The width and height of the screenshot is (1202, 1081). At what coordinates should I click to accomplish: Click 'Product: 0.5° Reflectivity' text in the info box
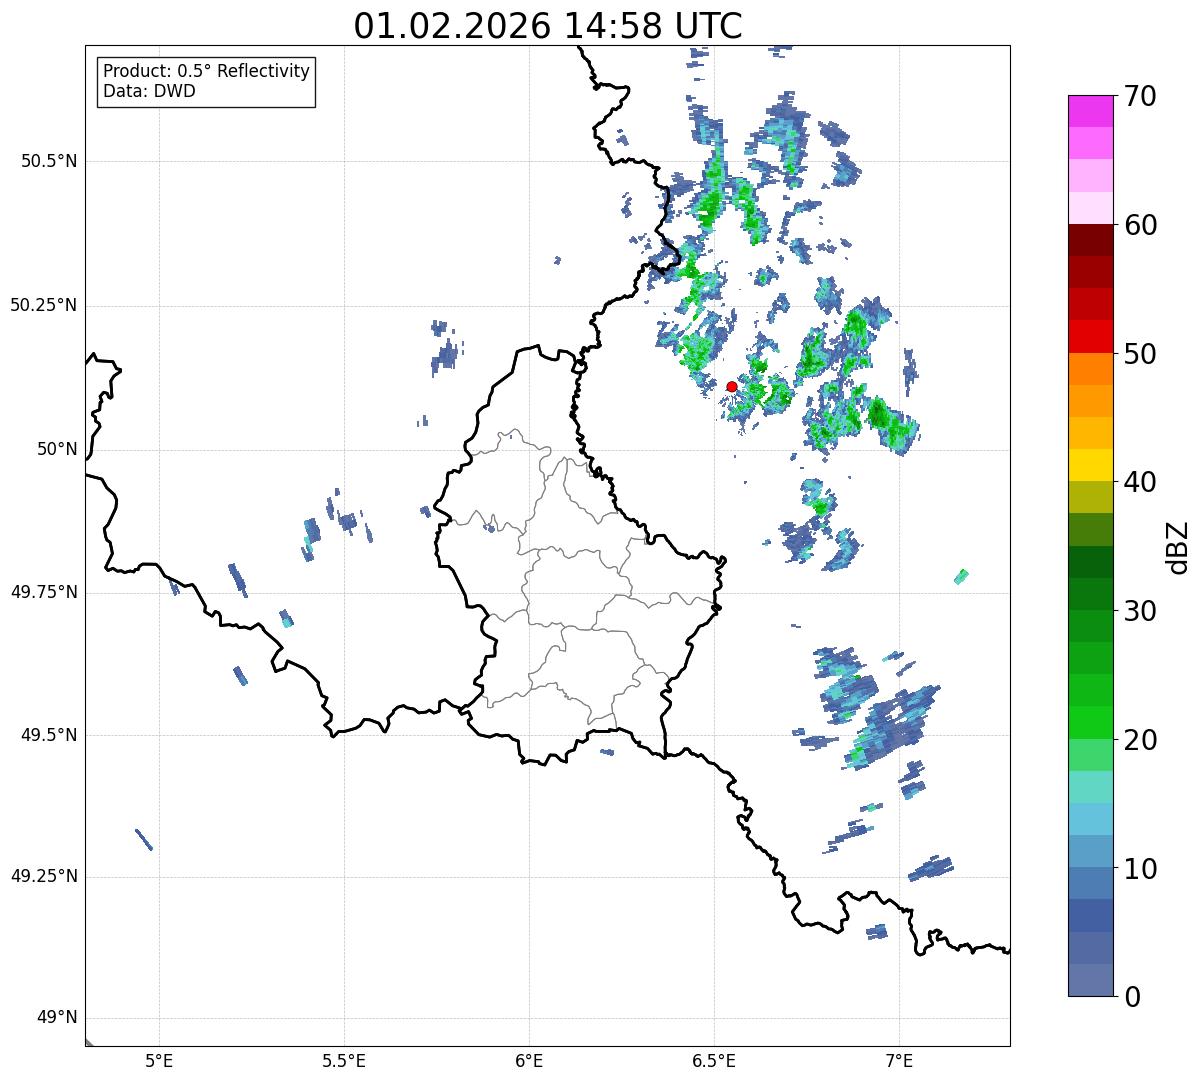tap(206, 72)
